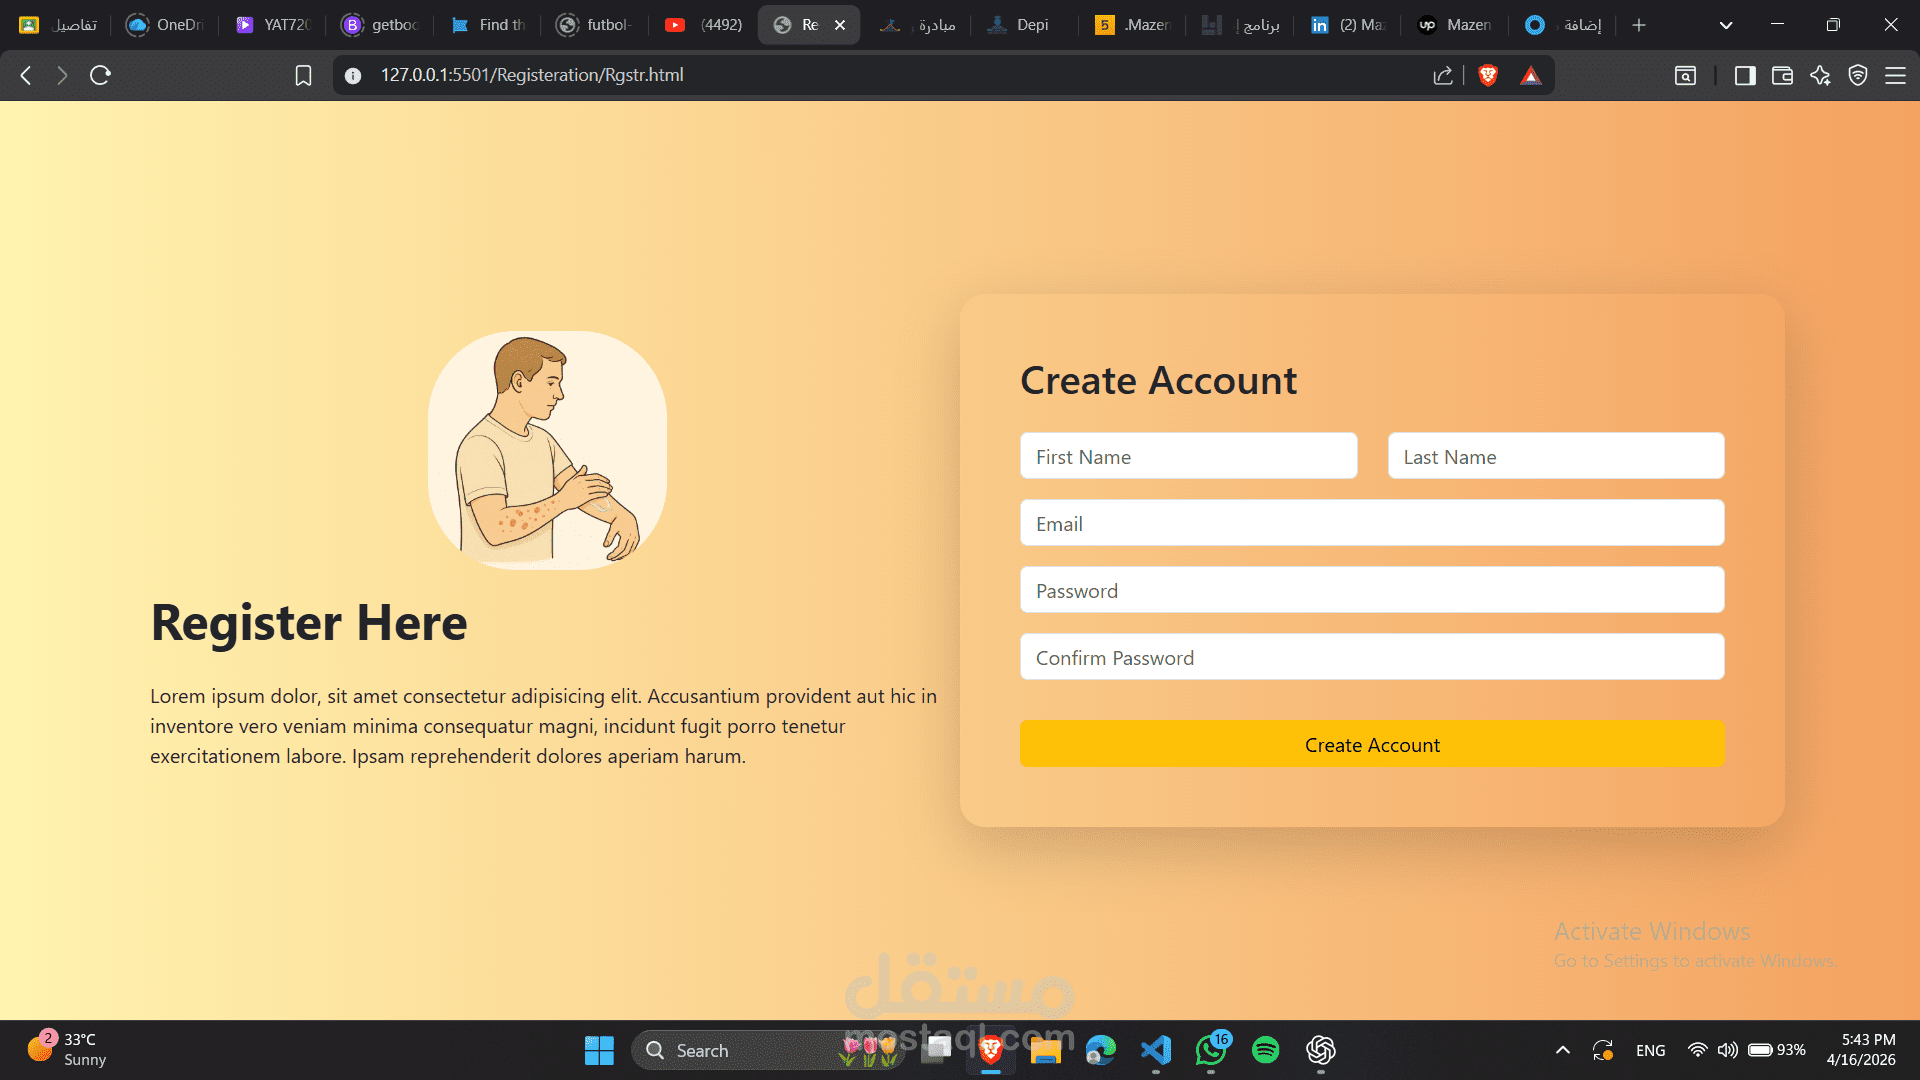The height and width of the screenshot is (1080, 1920).
Task: Submit the yellow Create Account button
Action: click(x=1372, y=744)
